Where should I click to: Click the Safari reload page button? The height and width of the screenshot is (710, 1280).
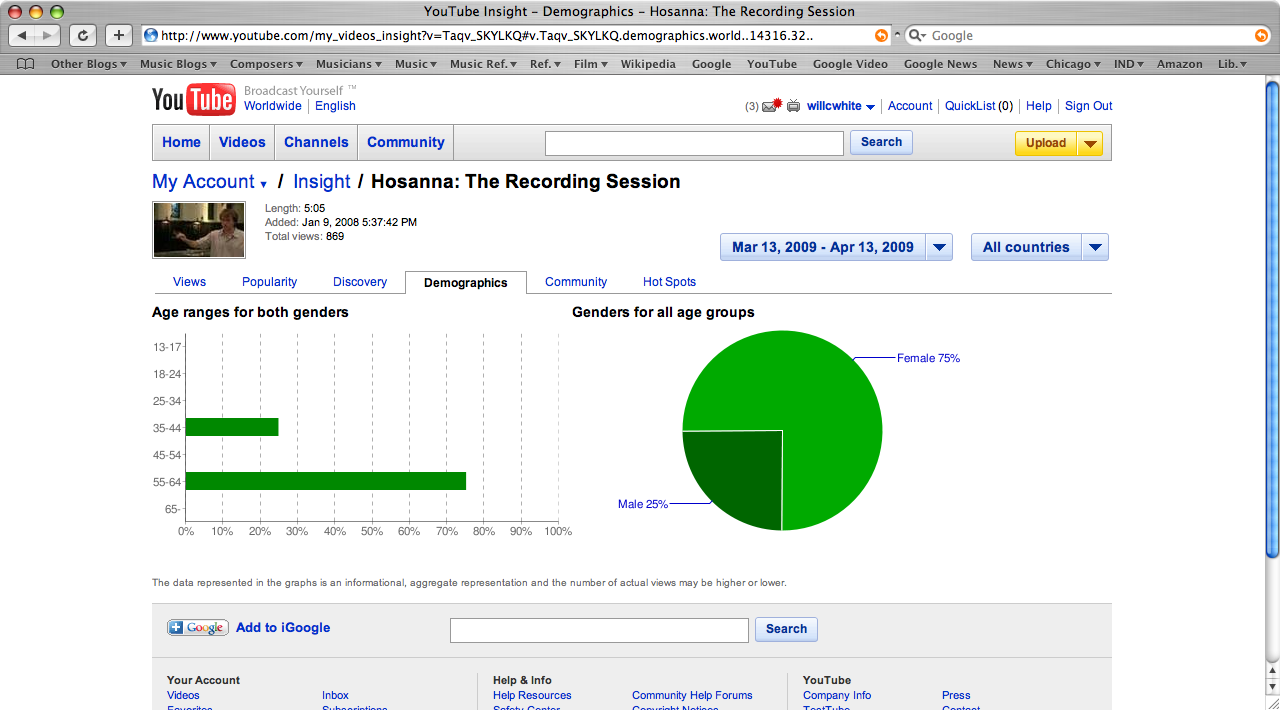(82, 35)
